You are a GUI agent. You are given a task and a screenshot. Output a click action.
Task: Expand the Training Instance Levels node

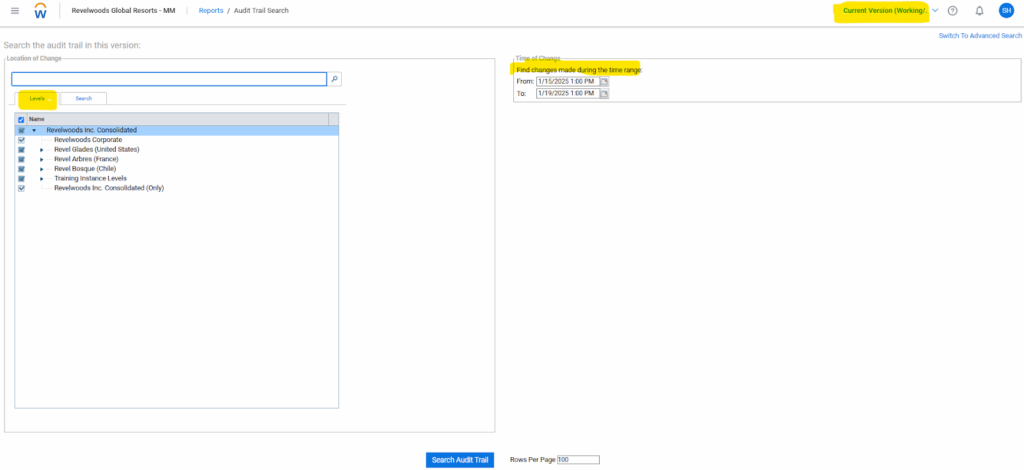coord(42,179)
